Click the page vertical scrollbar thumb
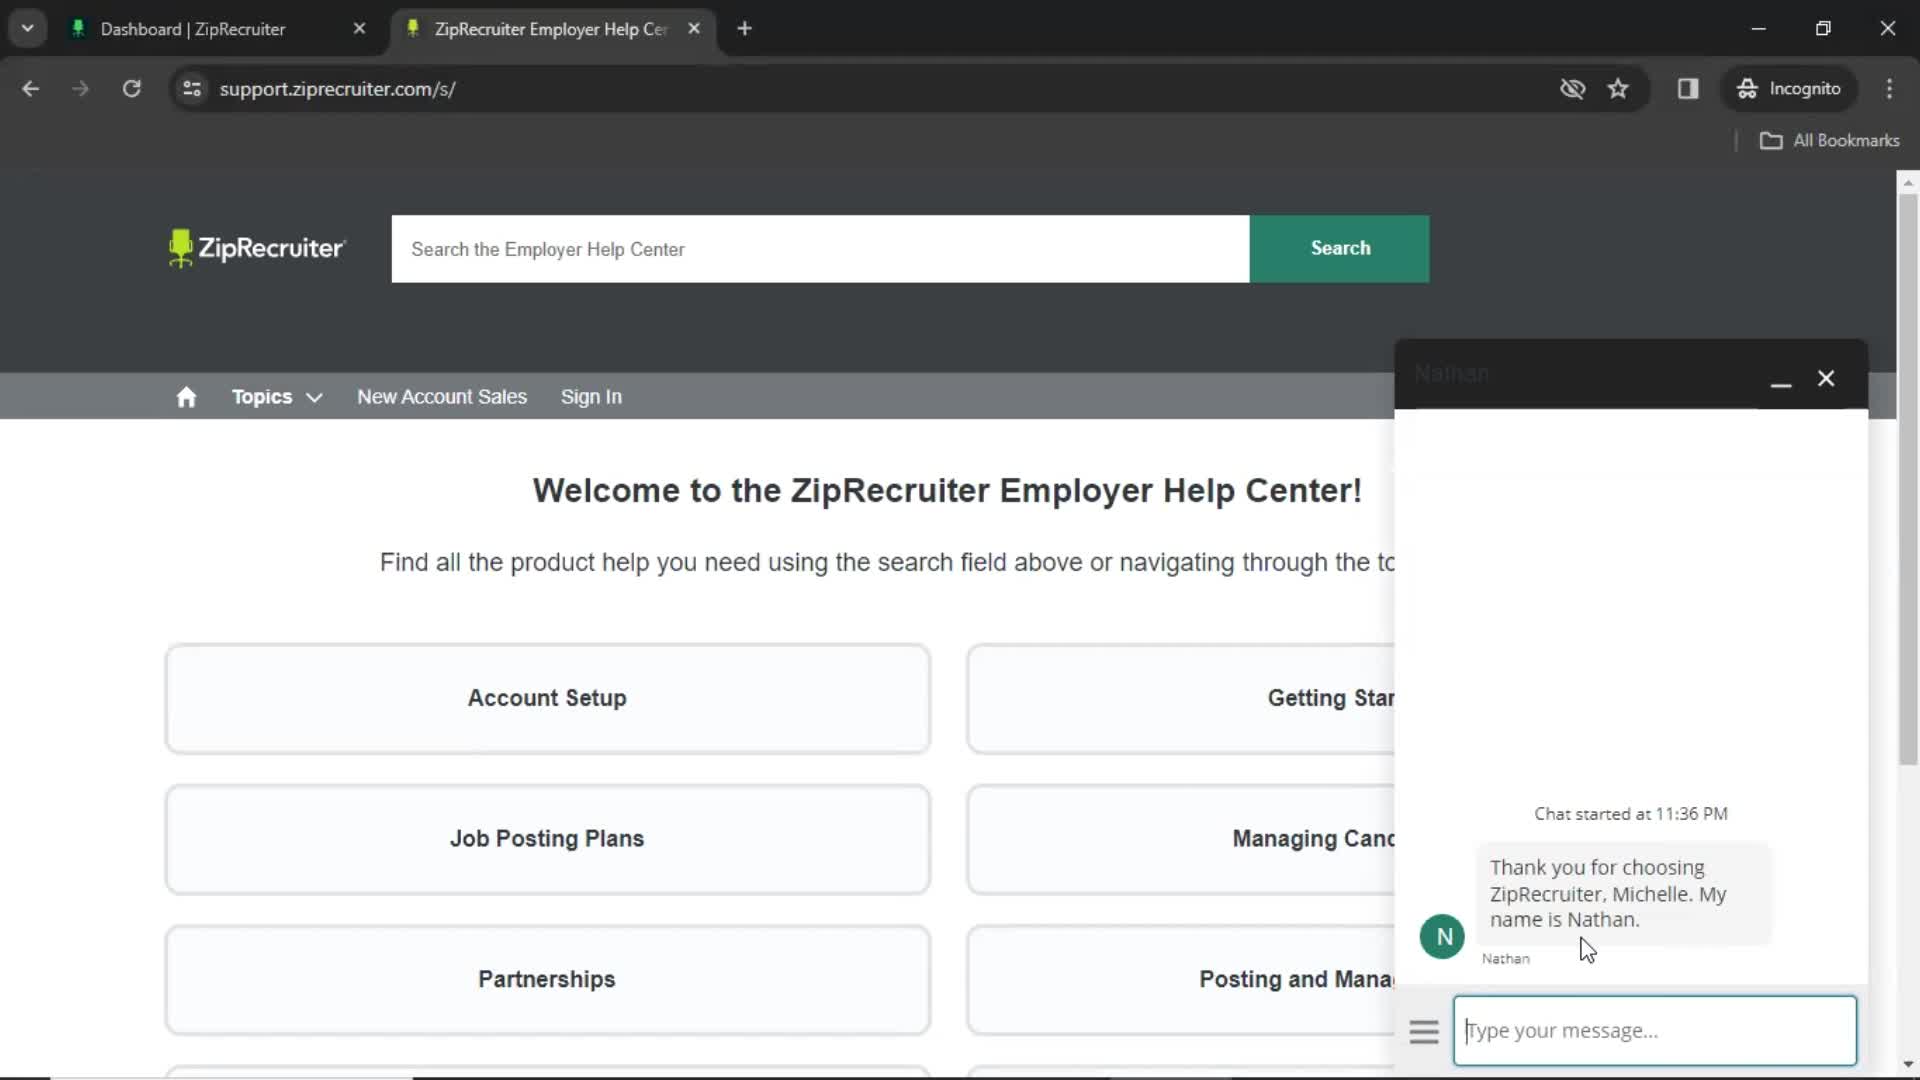Viewport: 1920px width, 1080px height. 1908,480
